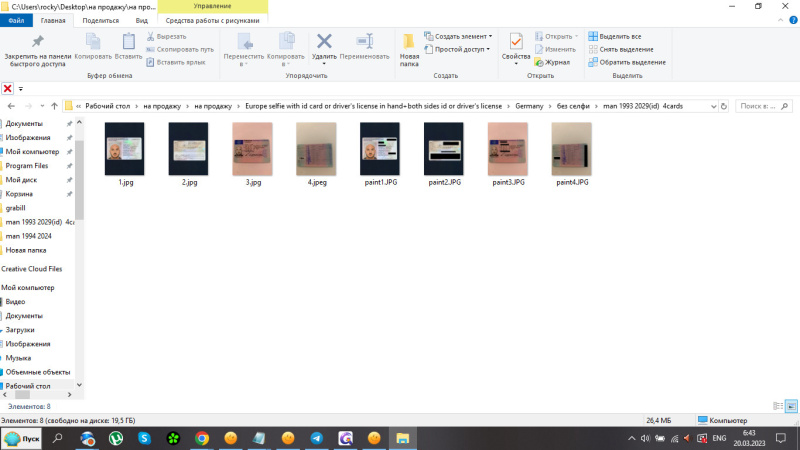This screenshot has width=800, height=450.
Task: Create a new folder with Новая папка
Action: [409, 47]
